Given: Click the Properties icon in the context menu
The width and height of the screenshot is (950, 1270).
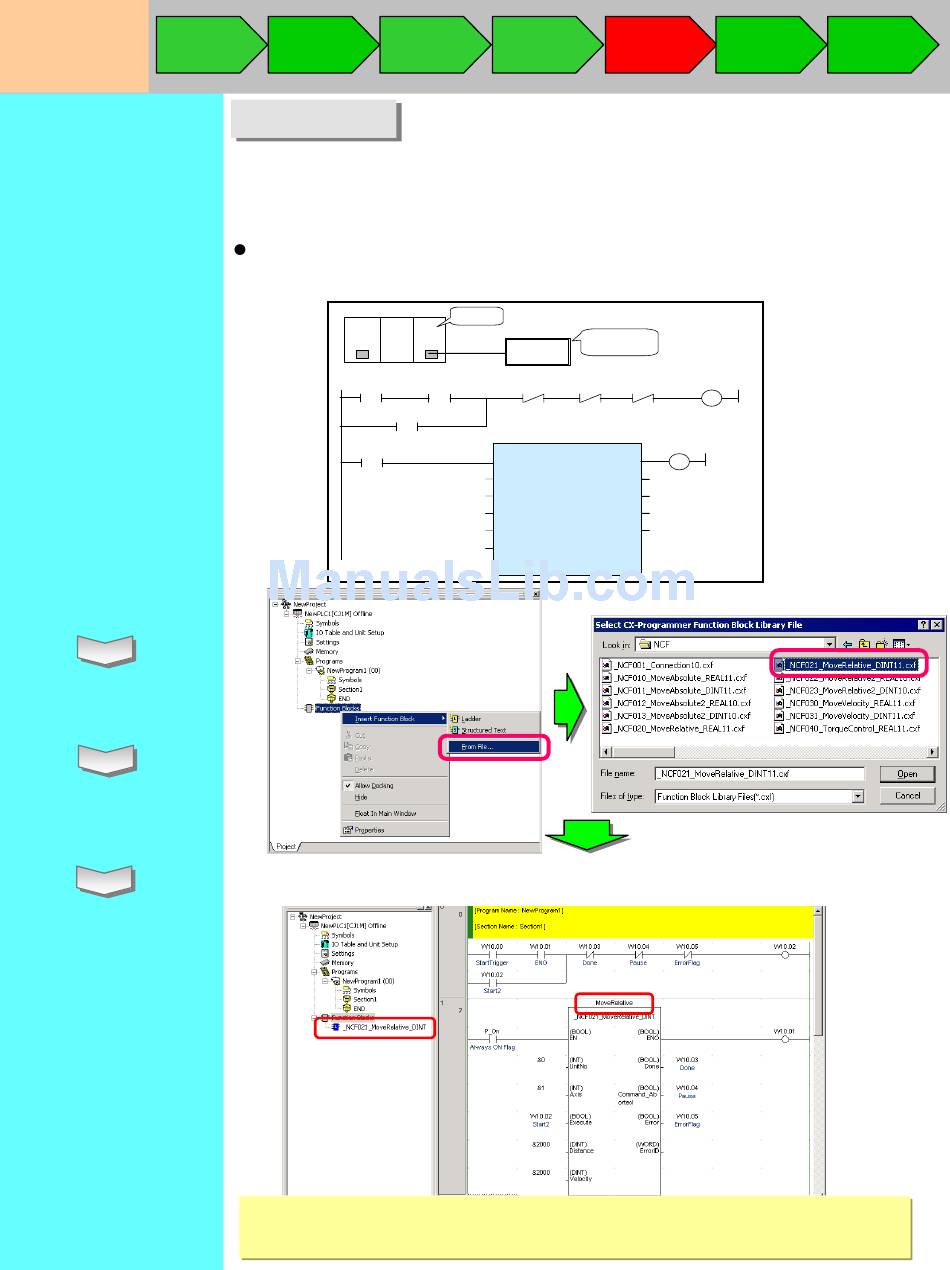Looking at the screenshot, I should (x=348, y=829).
